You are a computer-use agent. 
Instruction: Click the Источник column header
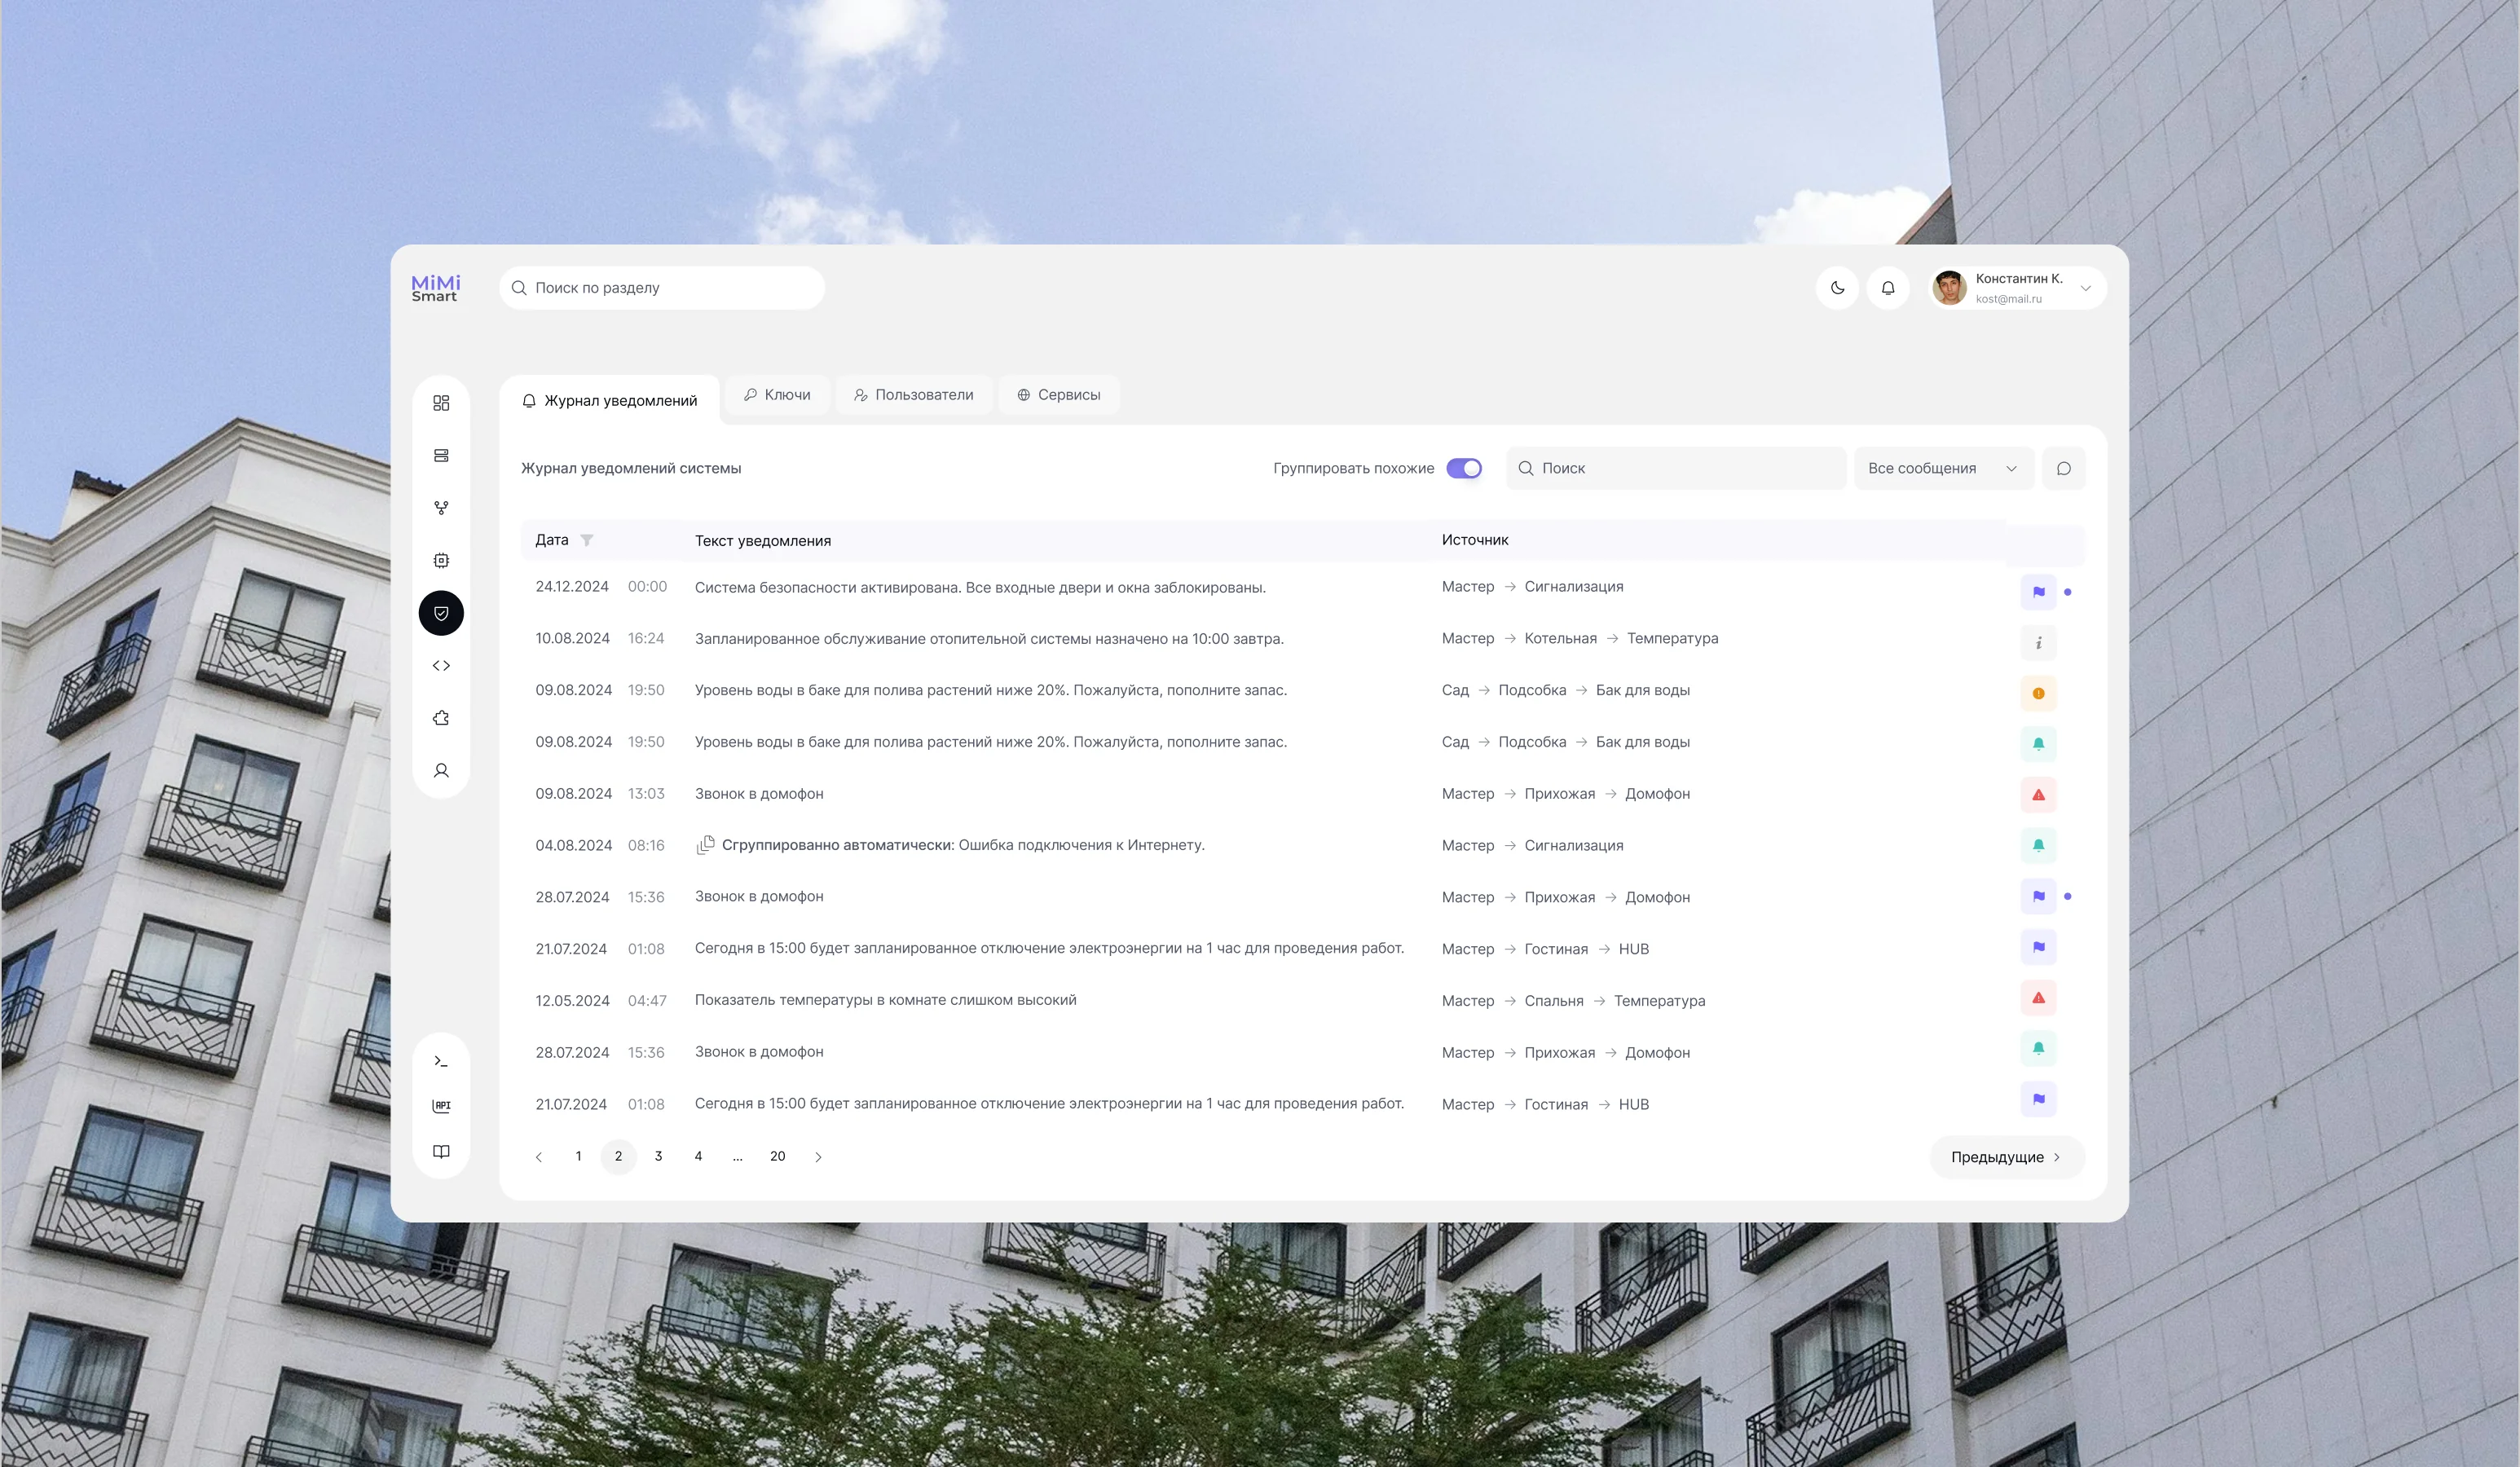(x=1475, y=540)
